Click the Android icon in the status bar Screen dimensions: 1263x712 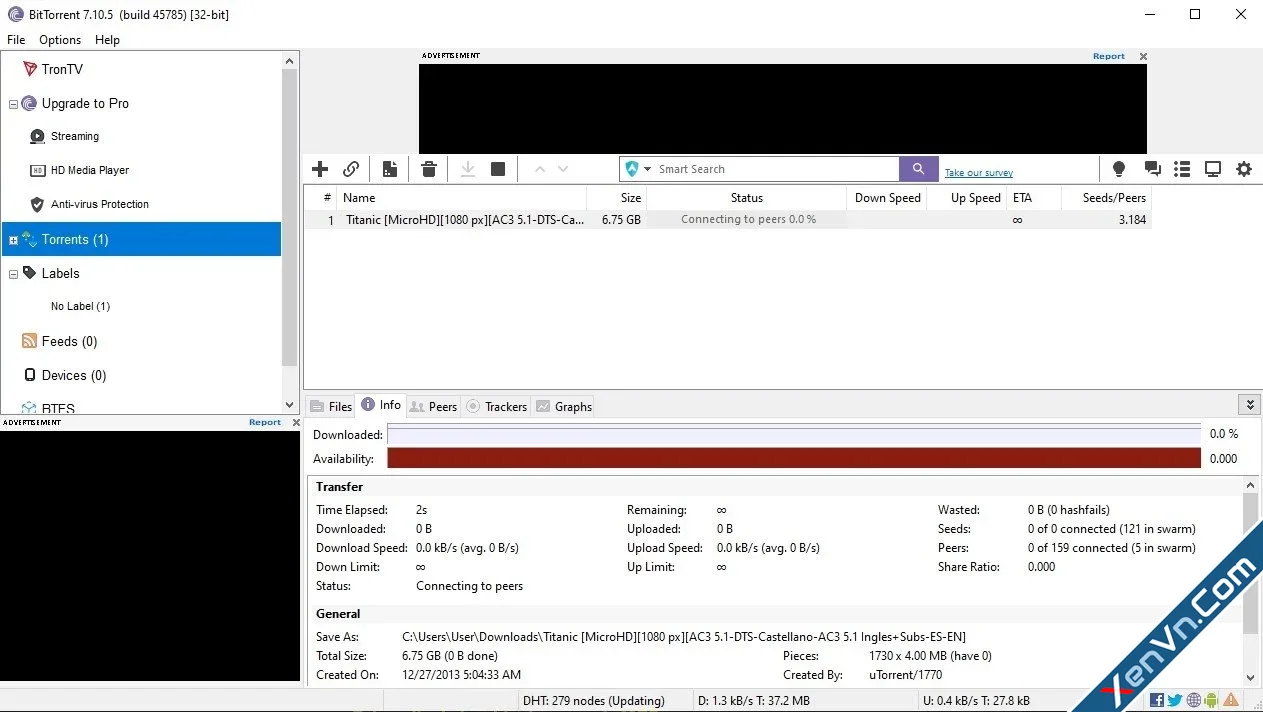click(x=1211, y=700)
